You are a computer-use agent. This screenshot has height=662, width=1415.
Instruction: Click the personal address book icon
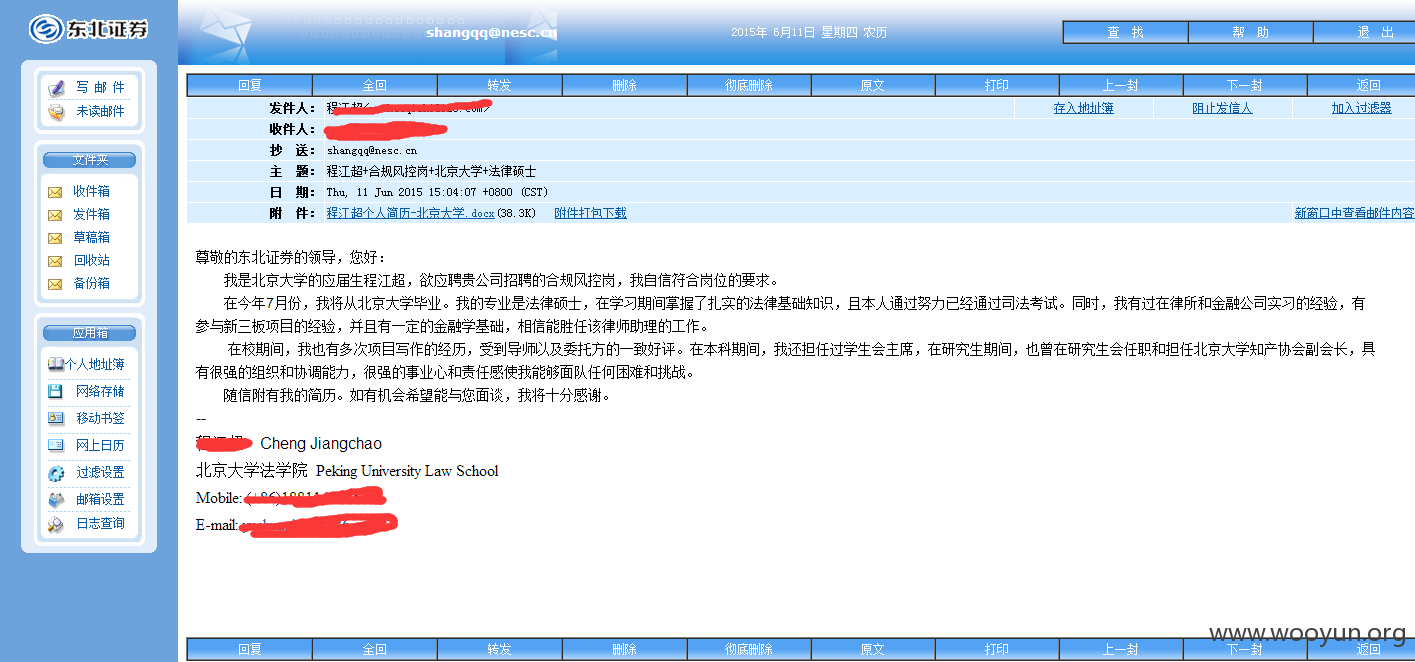[x=56, y=365]
